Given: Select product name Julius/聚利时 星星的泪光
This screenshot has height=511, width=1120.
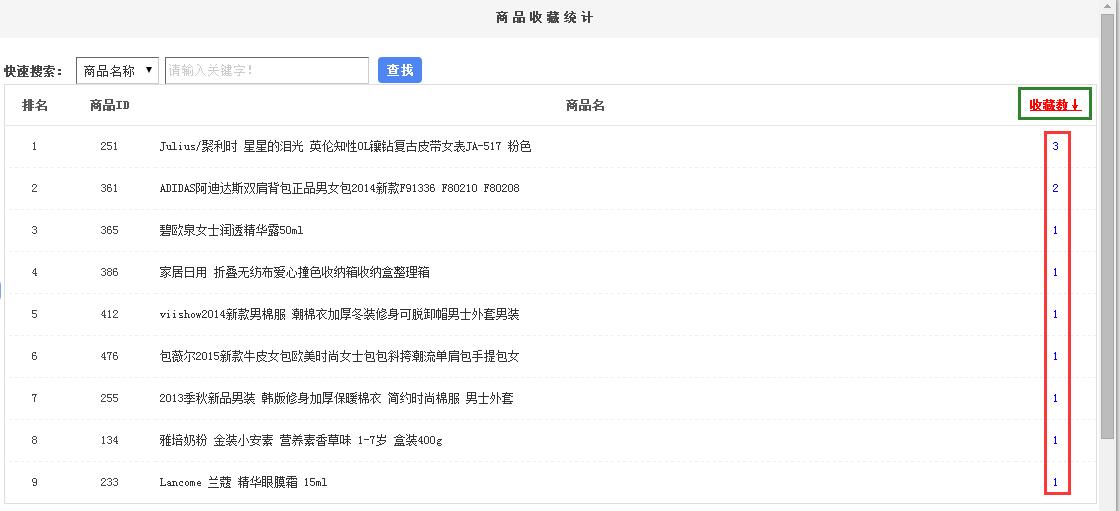Looking at the screenshot, I should (x=346, y=147).
